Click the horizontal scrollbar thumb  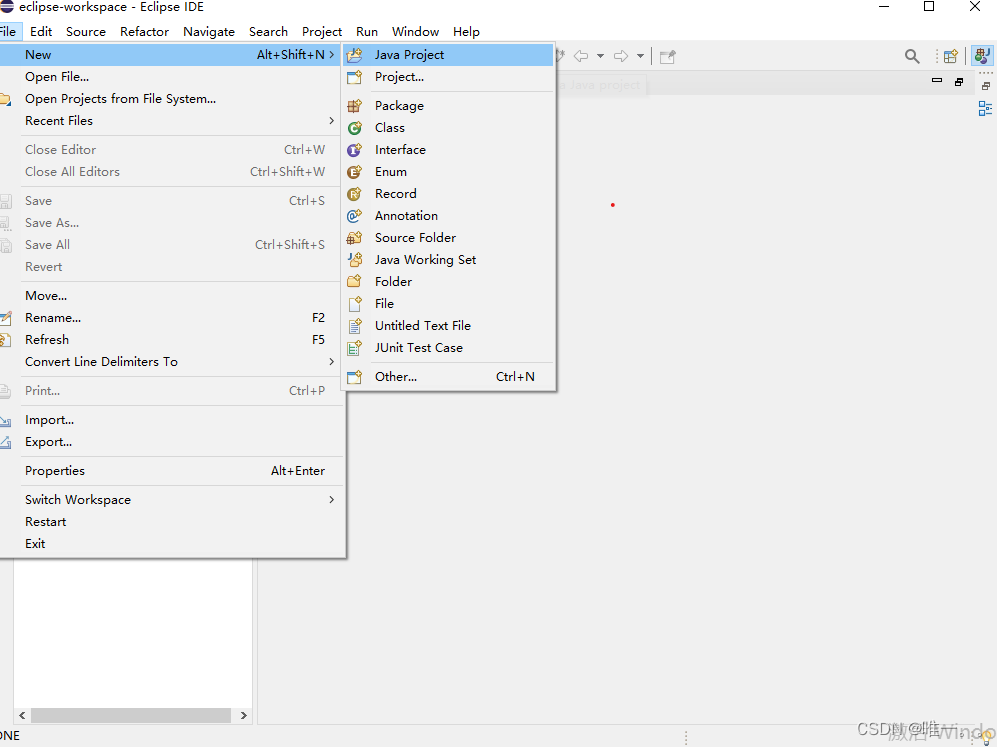(x=131, y=715)
